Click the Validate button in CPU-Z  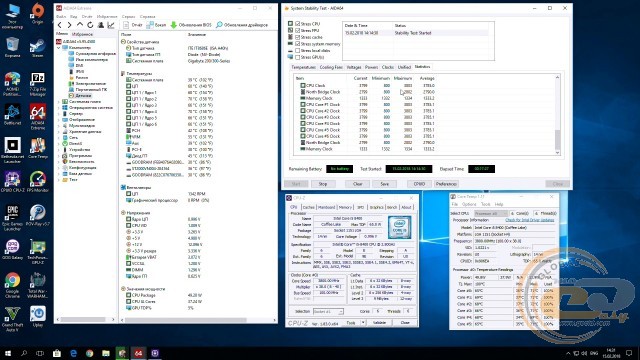coord(380,323)
